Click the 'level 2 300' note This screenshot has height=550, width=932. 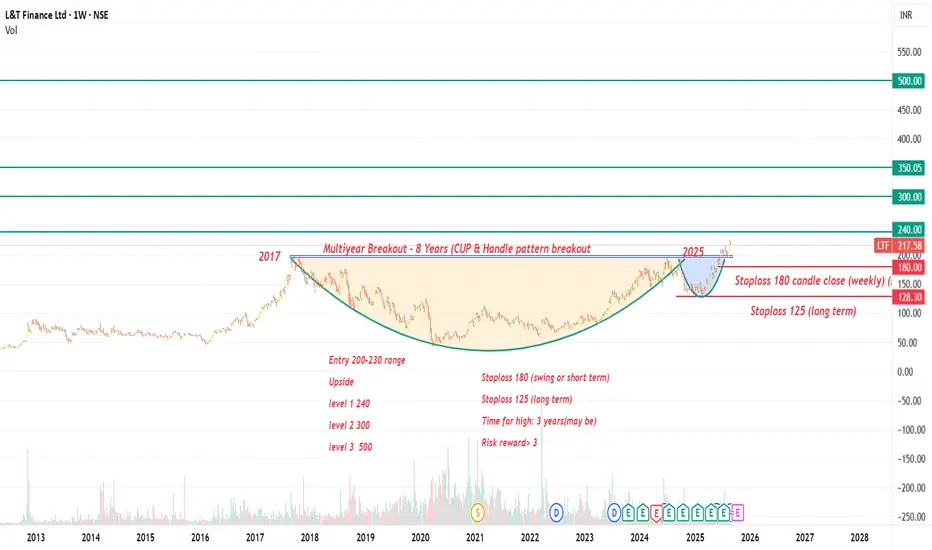(349, 425)
